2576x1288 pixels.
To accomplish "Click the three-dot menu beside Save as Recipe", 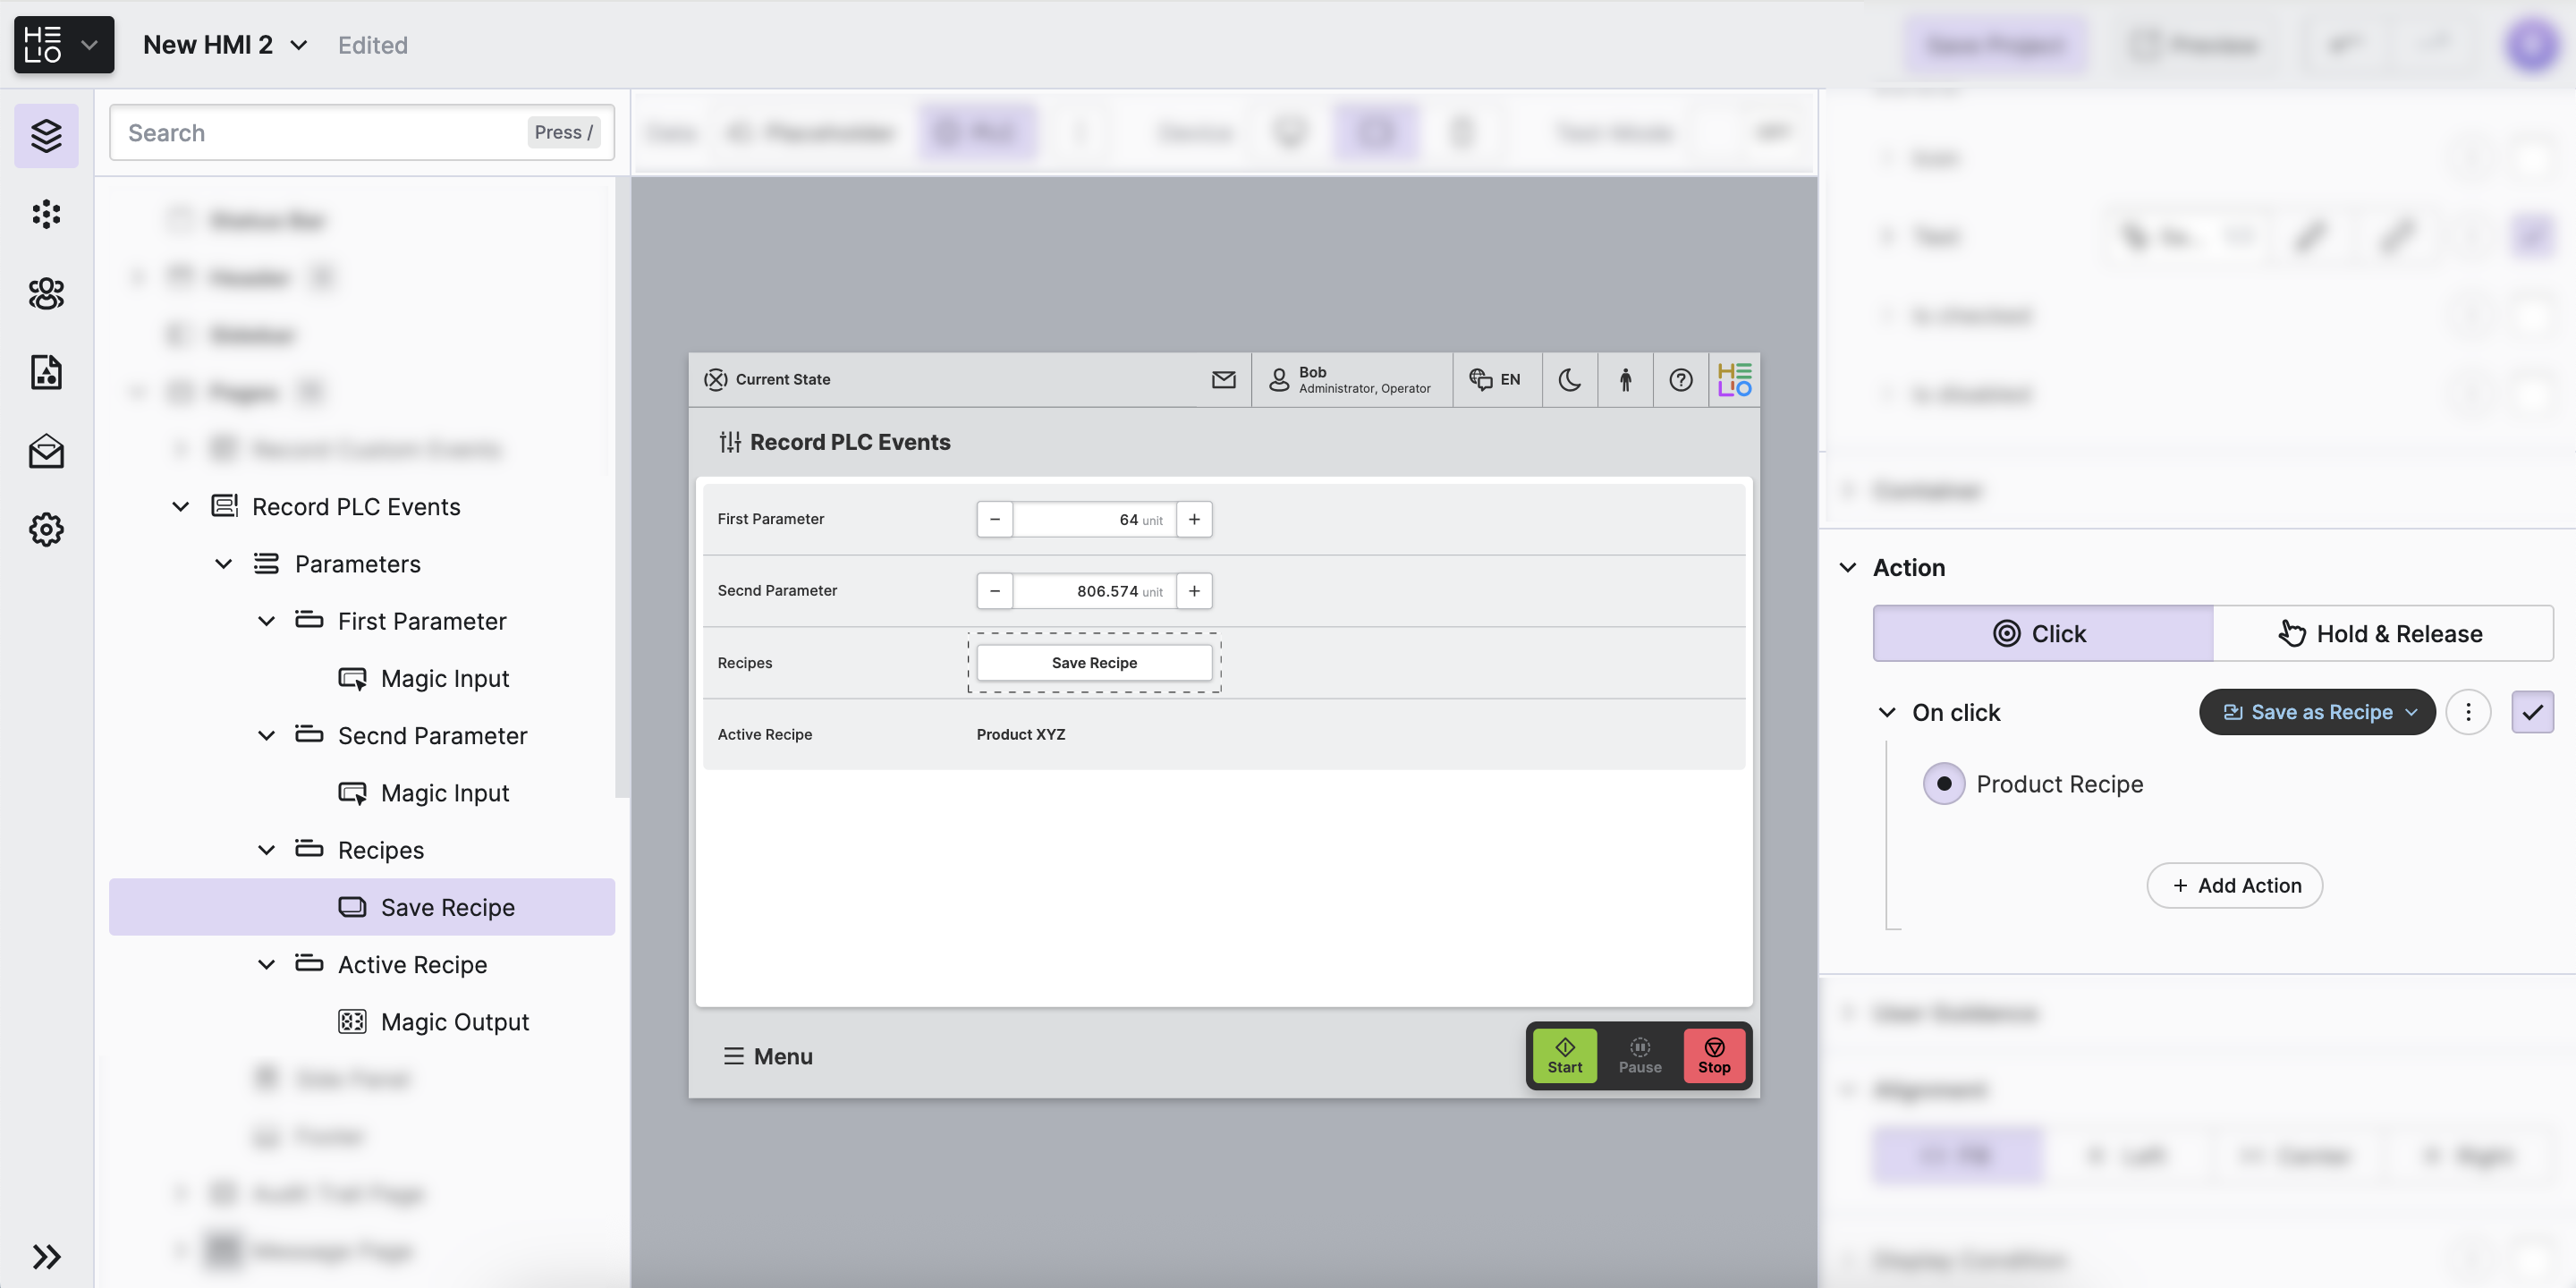I will pos(2467,712).
